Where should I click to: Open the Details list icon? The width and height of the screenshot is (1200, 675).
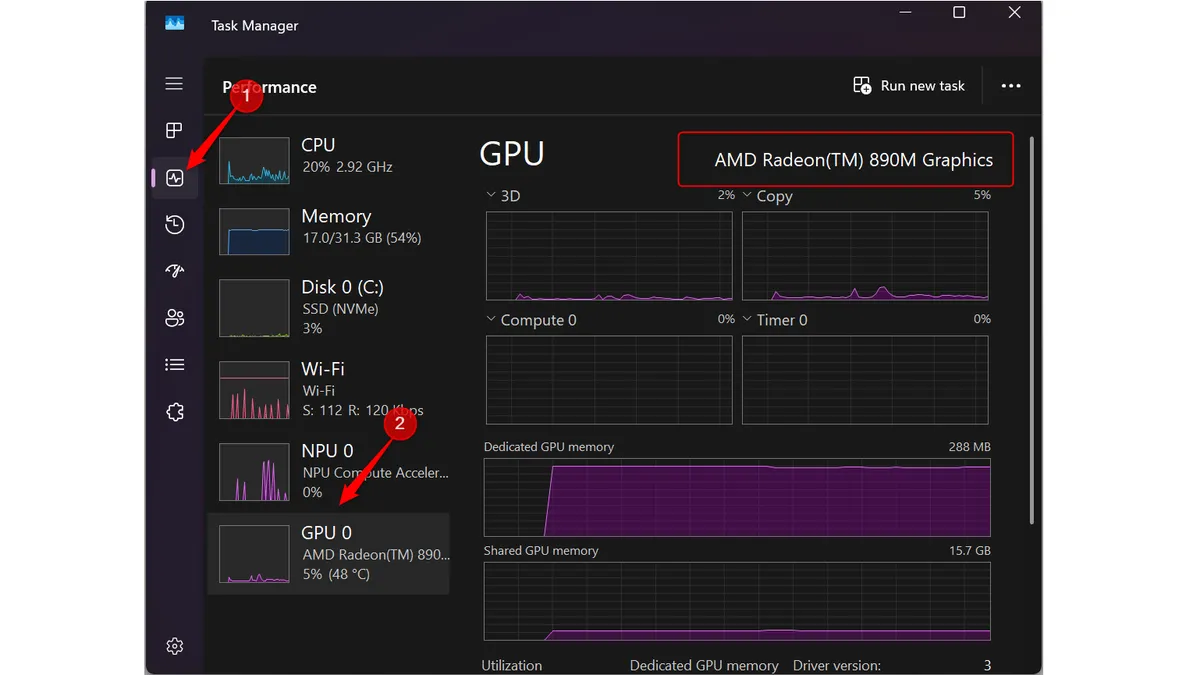174,364
